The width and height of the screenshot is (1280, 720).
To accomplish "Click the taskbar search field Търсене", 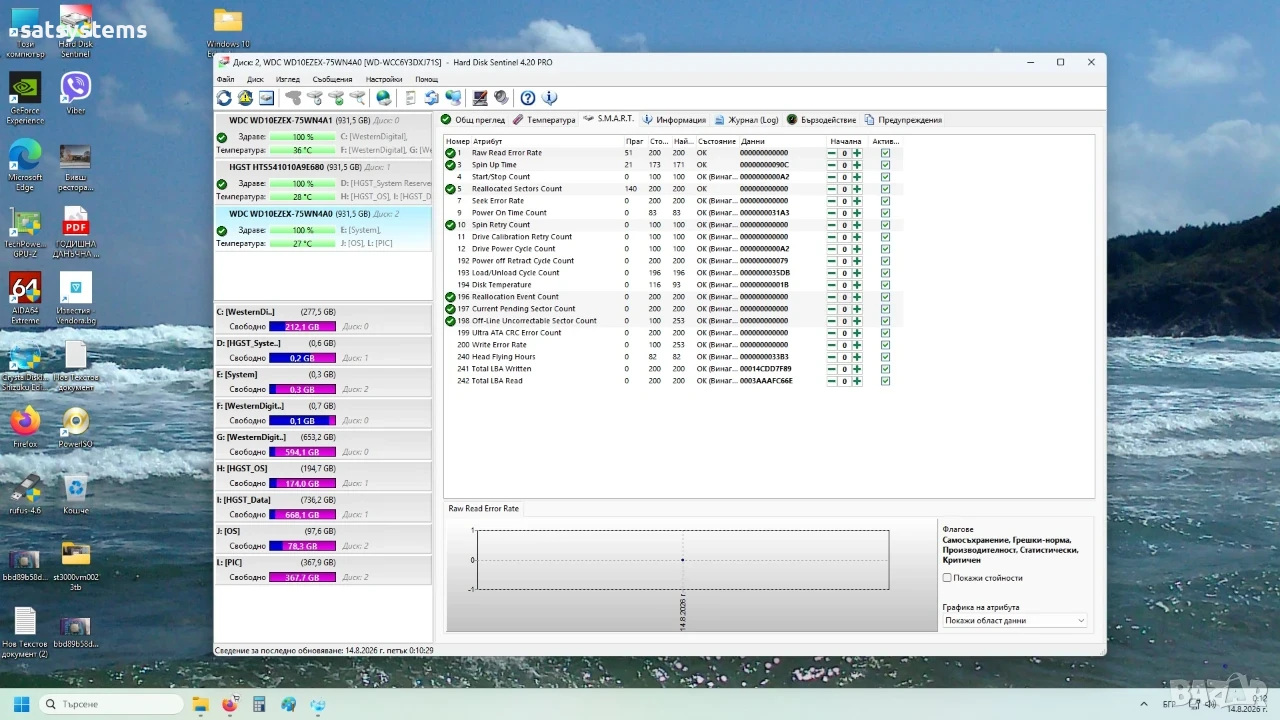I will pos(111,704).
